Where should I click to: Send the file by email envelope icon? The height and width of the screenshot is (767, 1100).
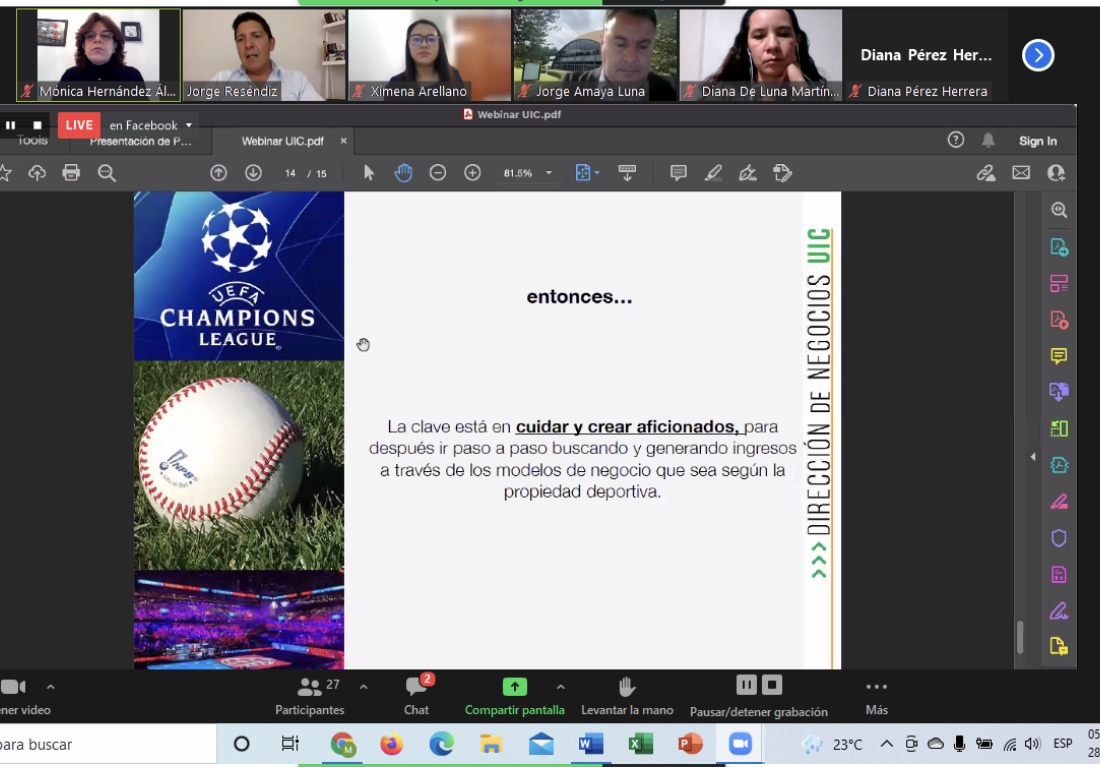pyautogui.click(x=1021, y=173)
